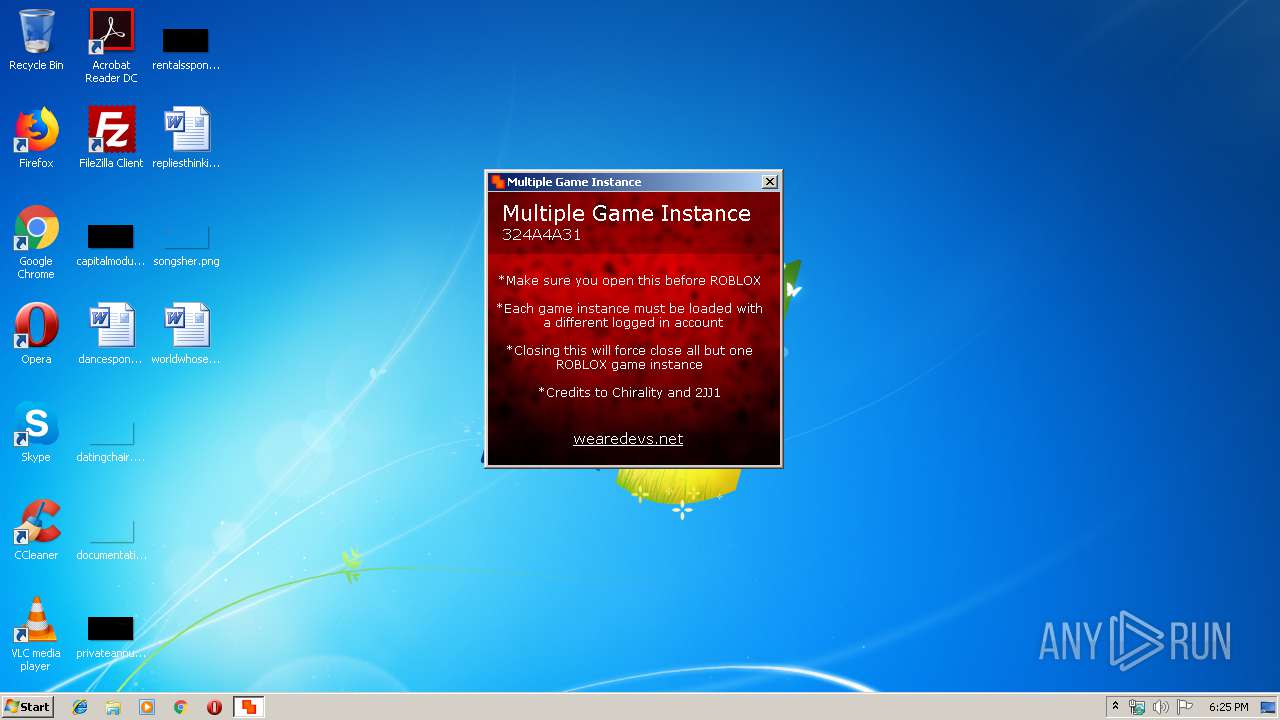This screenshot has width=1280, height=720.
Task: Click Multiple Game Instance taskbar button
Action: click(x=248, y=707)
